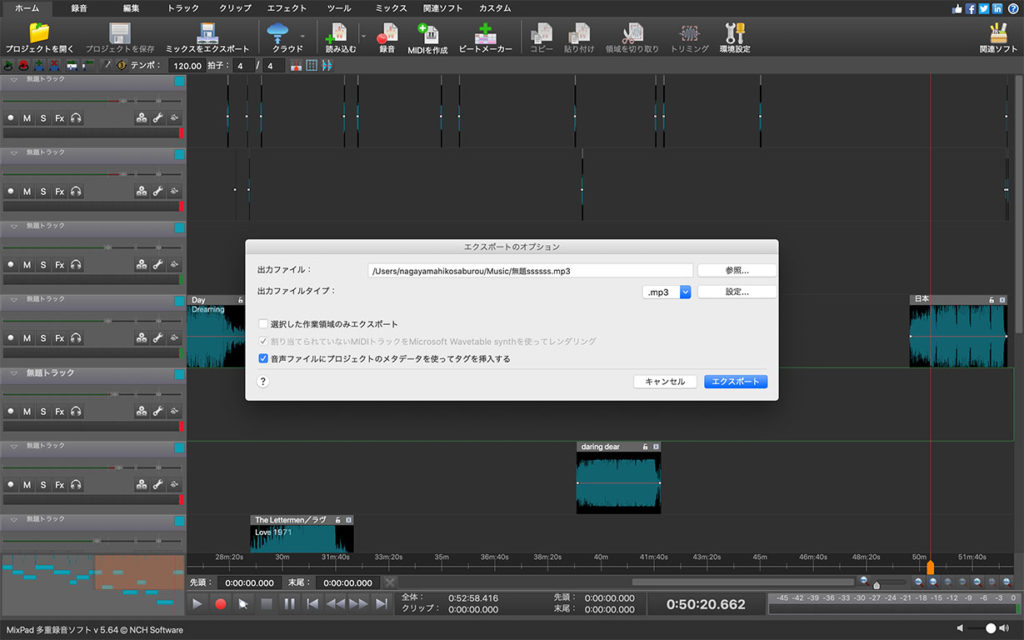The height and width of the screenshot is (640, 1024).
Task: Collapse the The Lettermen track with its triangle
Action: (x=13, y=519)
